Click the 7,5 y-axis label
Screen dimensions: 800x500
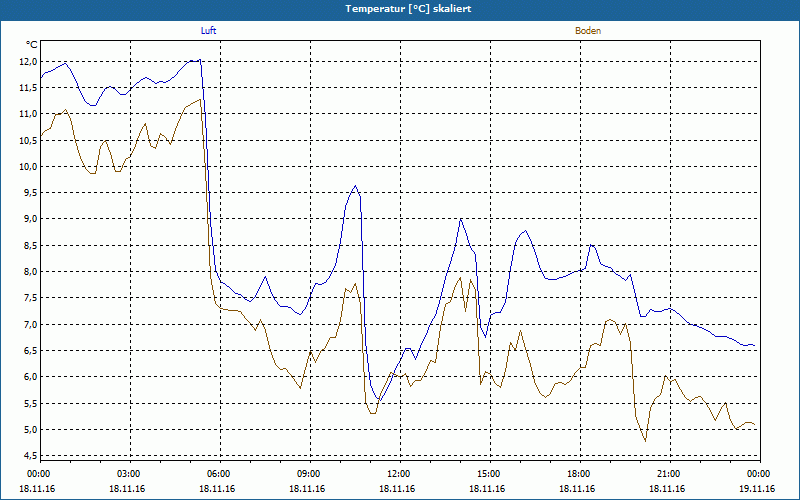pyautogui.click(x=31, y=298)
